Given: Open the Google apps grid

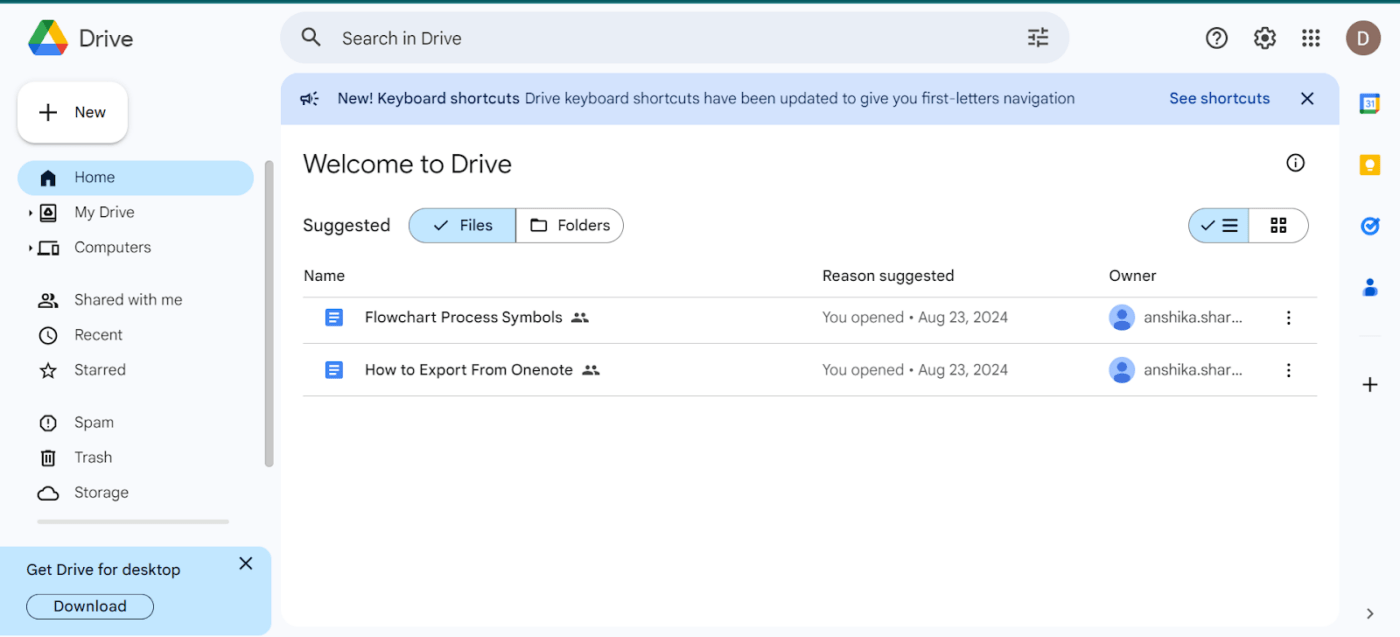Looking at the screenshot, I should 1311,38.
